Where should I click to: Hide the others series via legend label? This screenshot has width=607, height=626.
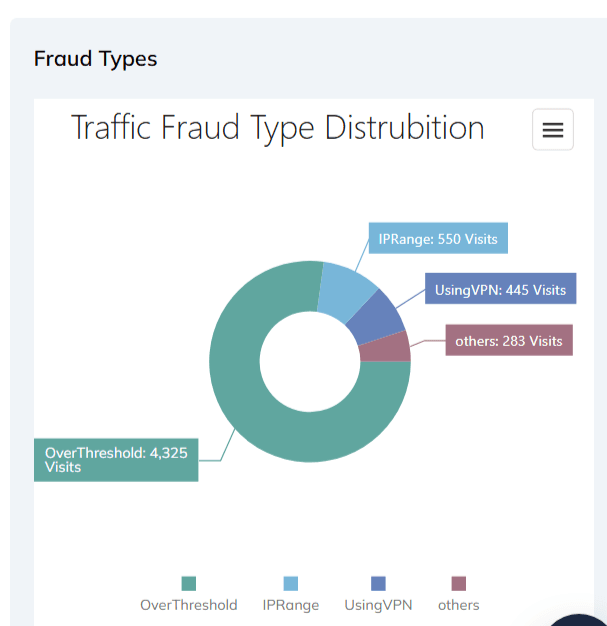click(459, 605)
